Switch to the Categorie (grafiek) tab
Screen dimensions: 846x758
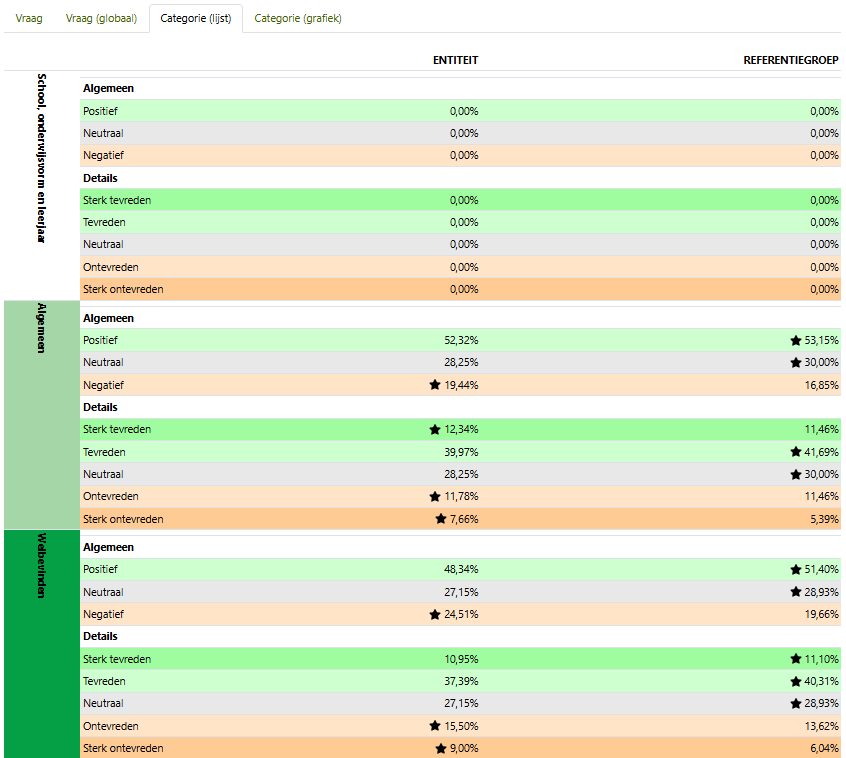298,18
